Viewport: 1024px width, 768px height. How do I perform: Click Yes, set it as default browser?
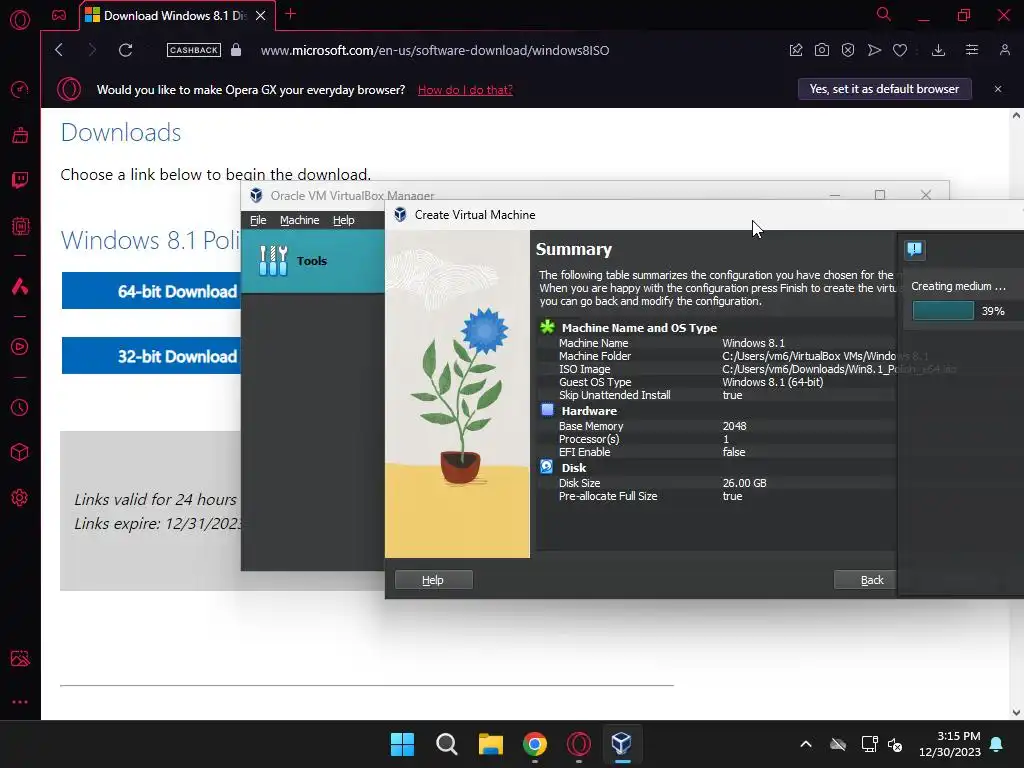point(884,89)
